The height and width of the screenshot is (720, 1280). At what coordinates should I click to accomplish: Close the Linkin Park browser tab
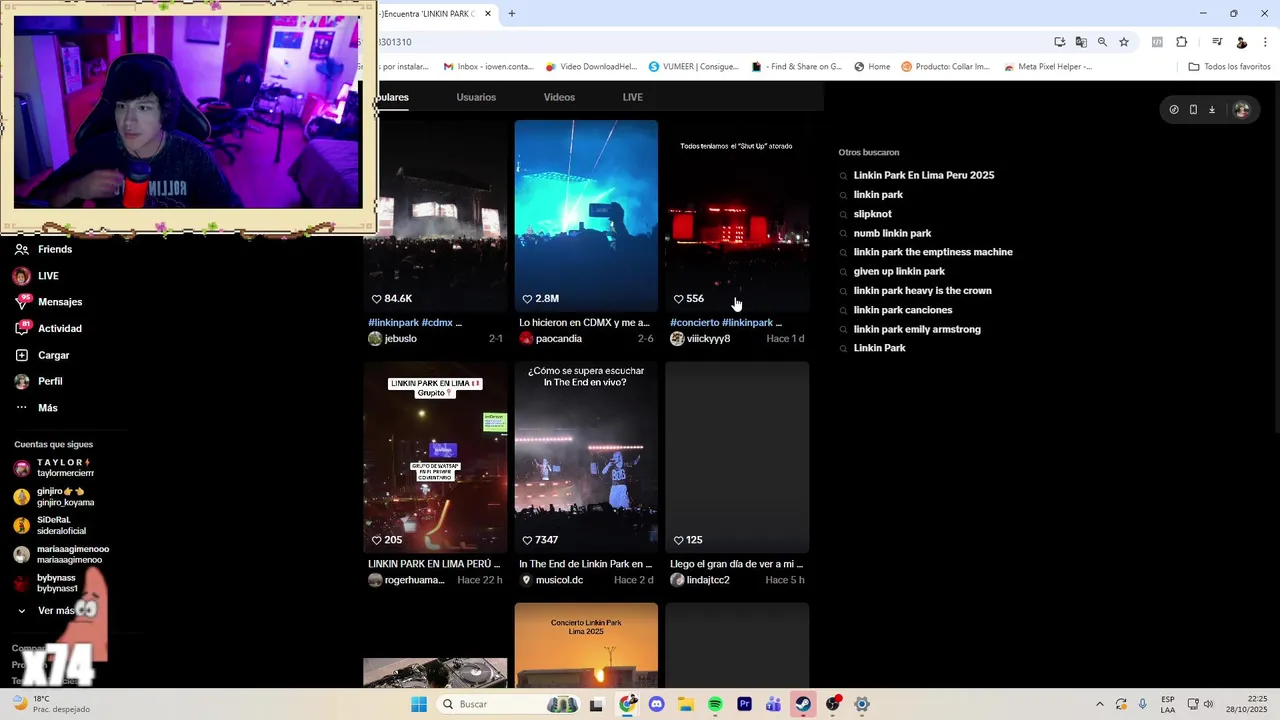tap(488, 13)
